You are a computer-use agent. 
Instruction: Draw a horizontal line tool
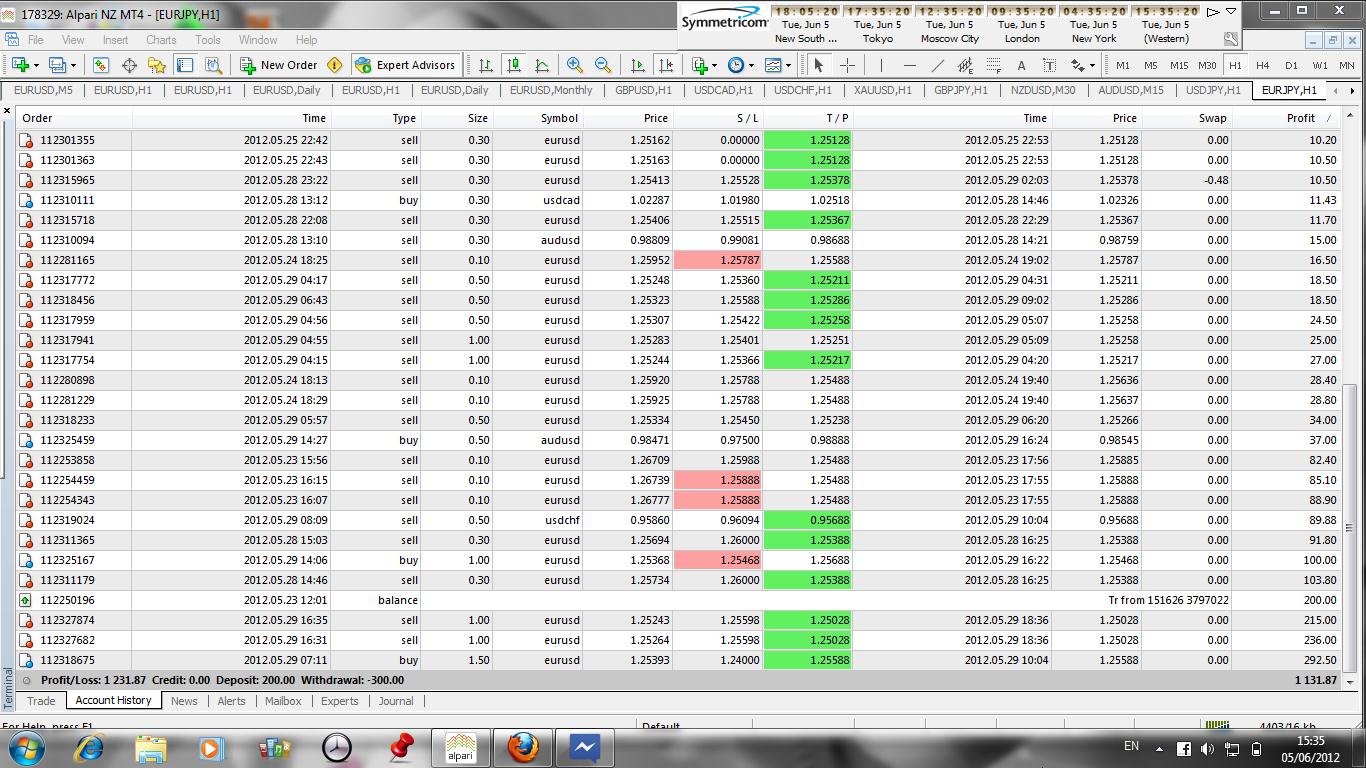click(x=909, y=65)
